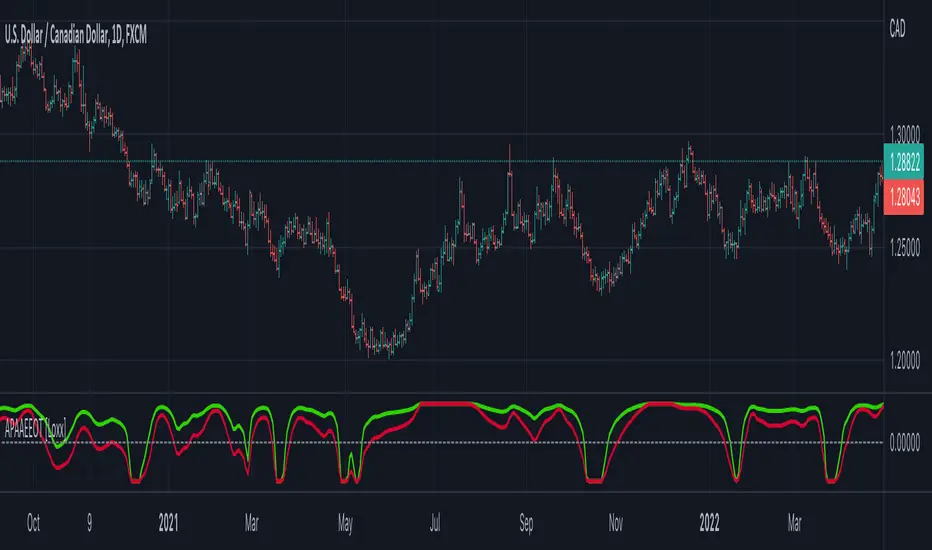This screenshot has width=932, height=550.
Task: Click the green 1.28822 price tag
Action: (x=903, y=162)
